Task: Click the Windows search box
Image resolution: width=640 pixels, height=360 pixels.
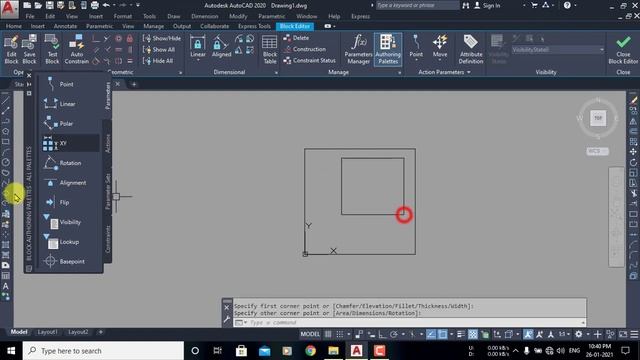Action: (103, 351)
